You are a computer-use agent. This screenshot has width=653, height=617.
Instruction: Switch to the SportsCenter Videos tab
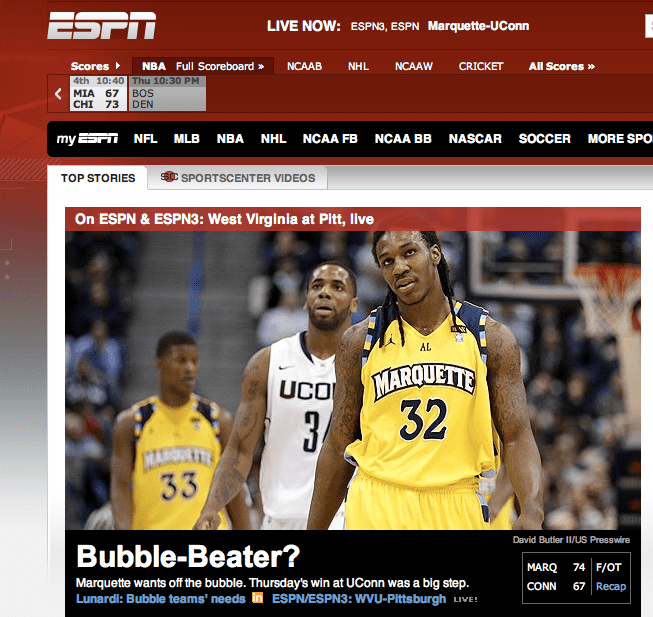tap(238, 178)
